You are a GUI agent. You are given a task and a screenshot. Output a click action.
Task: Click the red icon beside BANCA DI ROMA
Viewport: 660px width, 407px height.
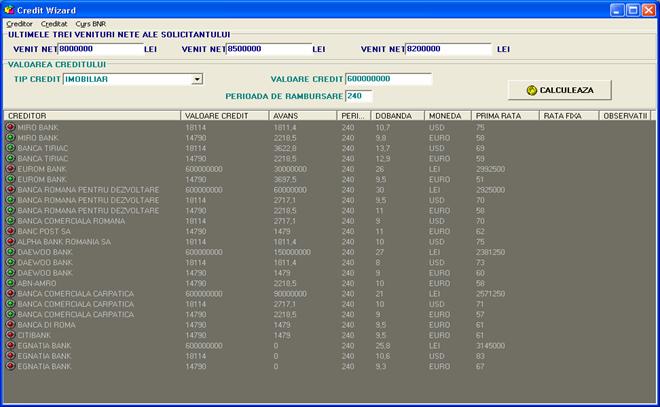11,324
